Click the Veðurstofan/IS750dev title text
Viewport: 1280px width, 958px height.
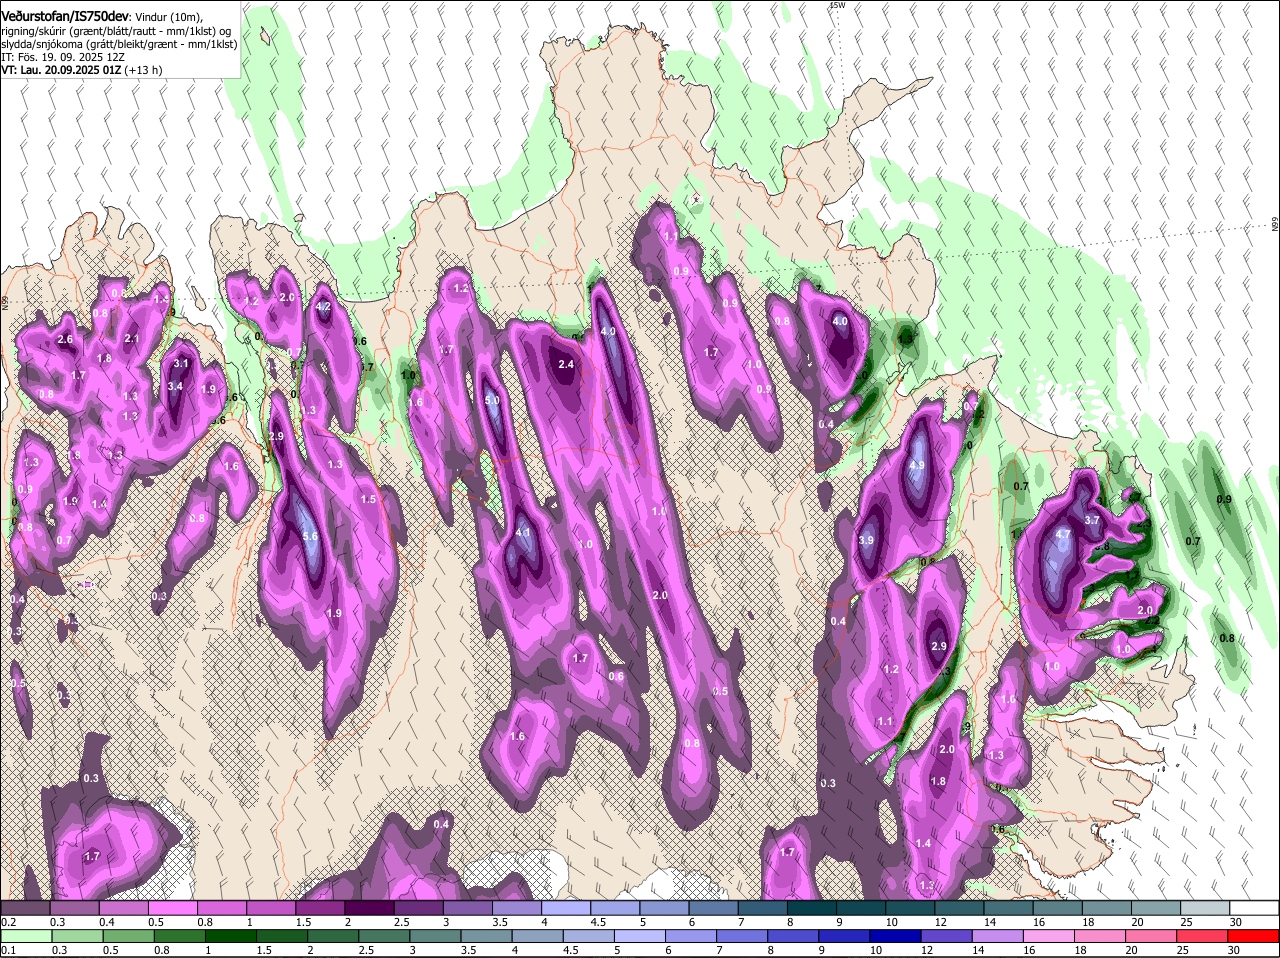click(x=66, y=16)
